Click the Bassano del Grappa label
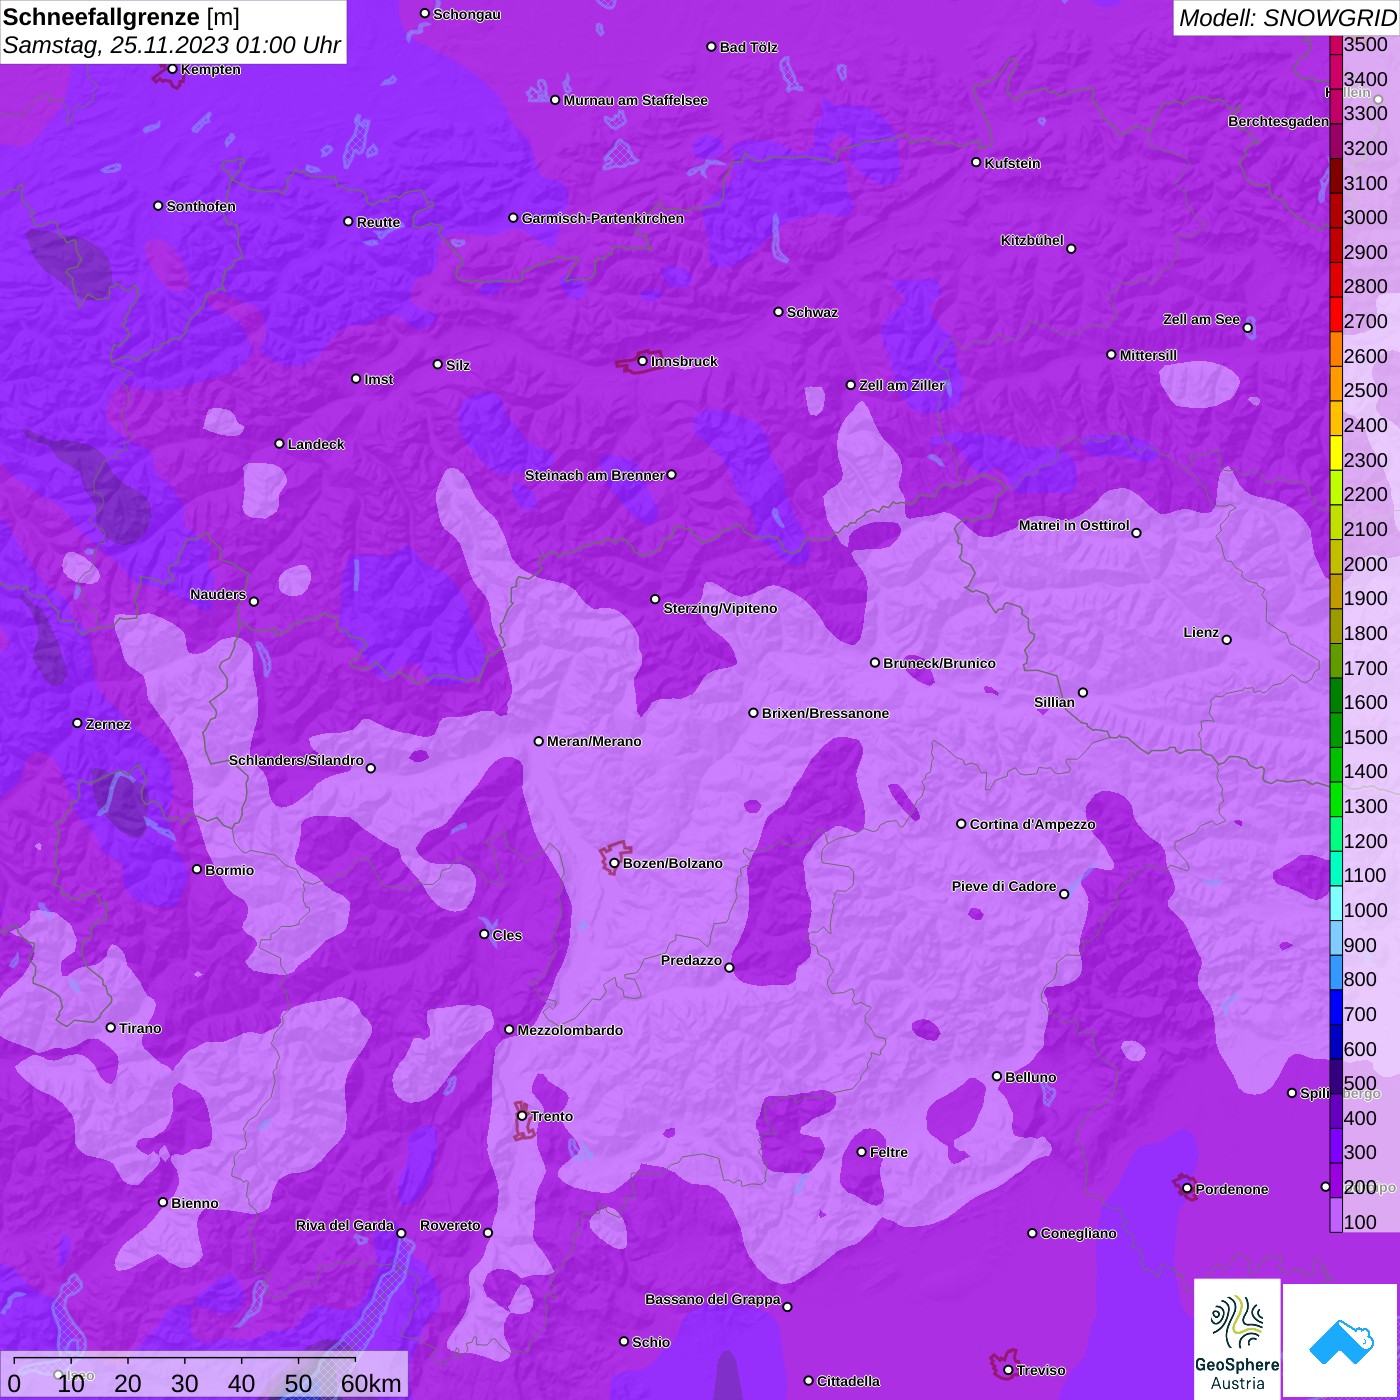Image resolution: width=1400 pixels, height=1400 pixels. click(x=713, y=1299)
